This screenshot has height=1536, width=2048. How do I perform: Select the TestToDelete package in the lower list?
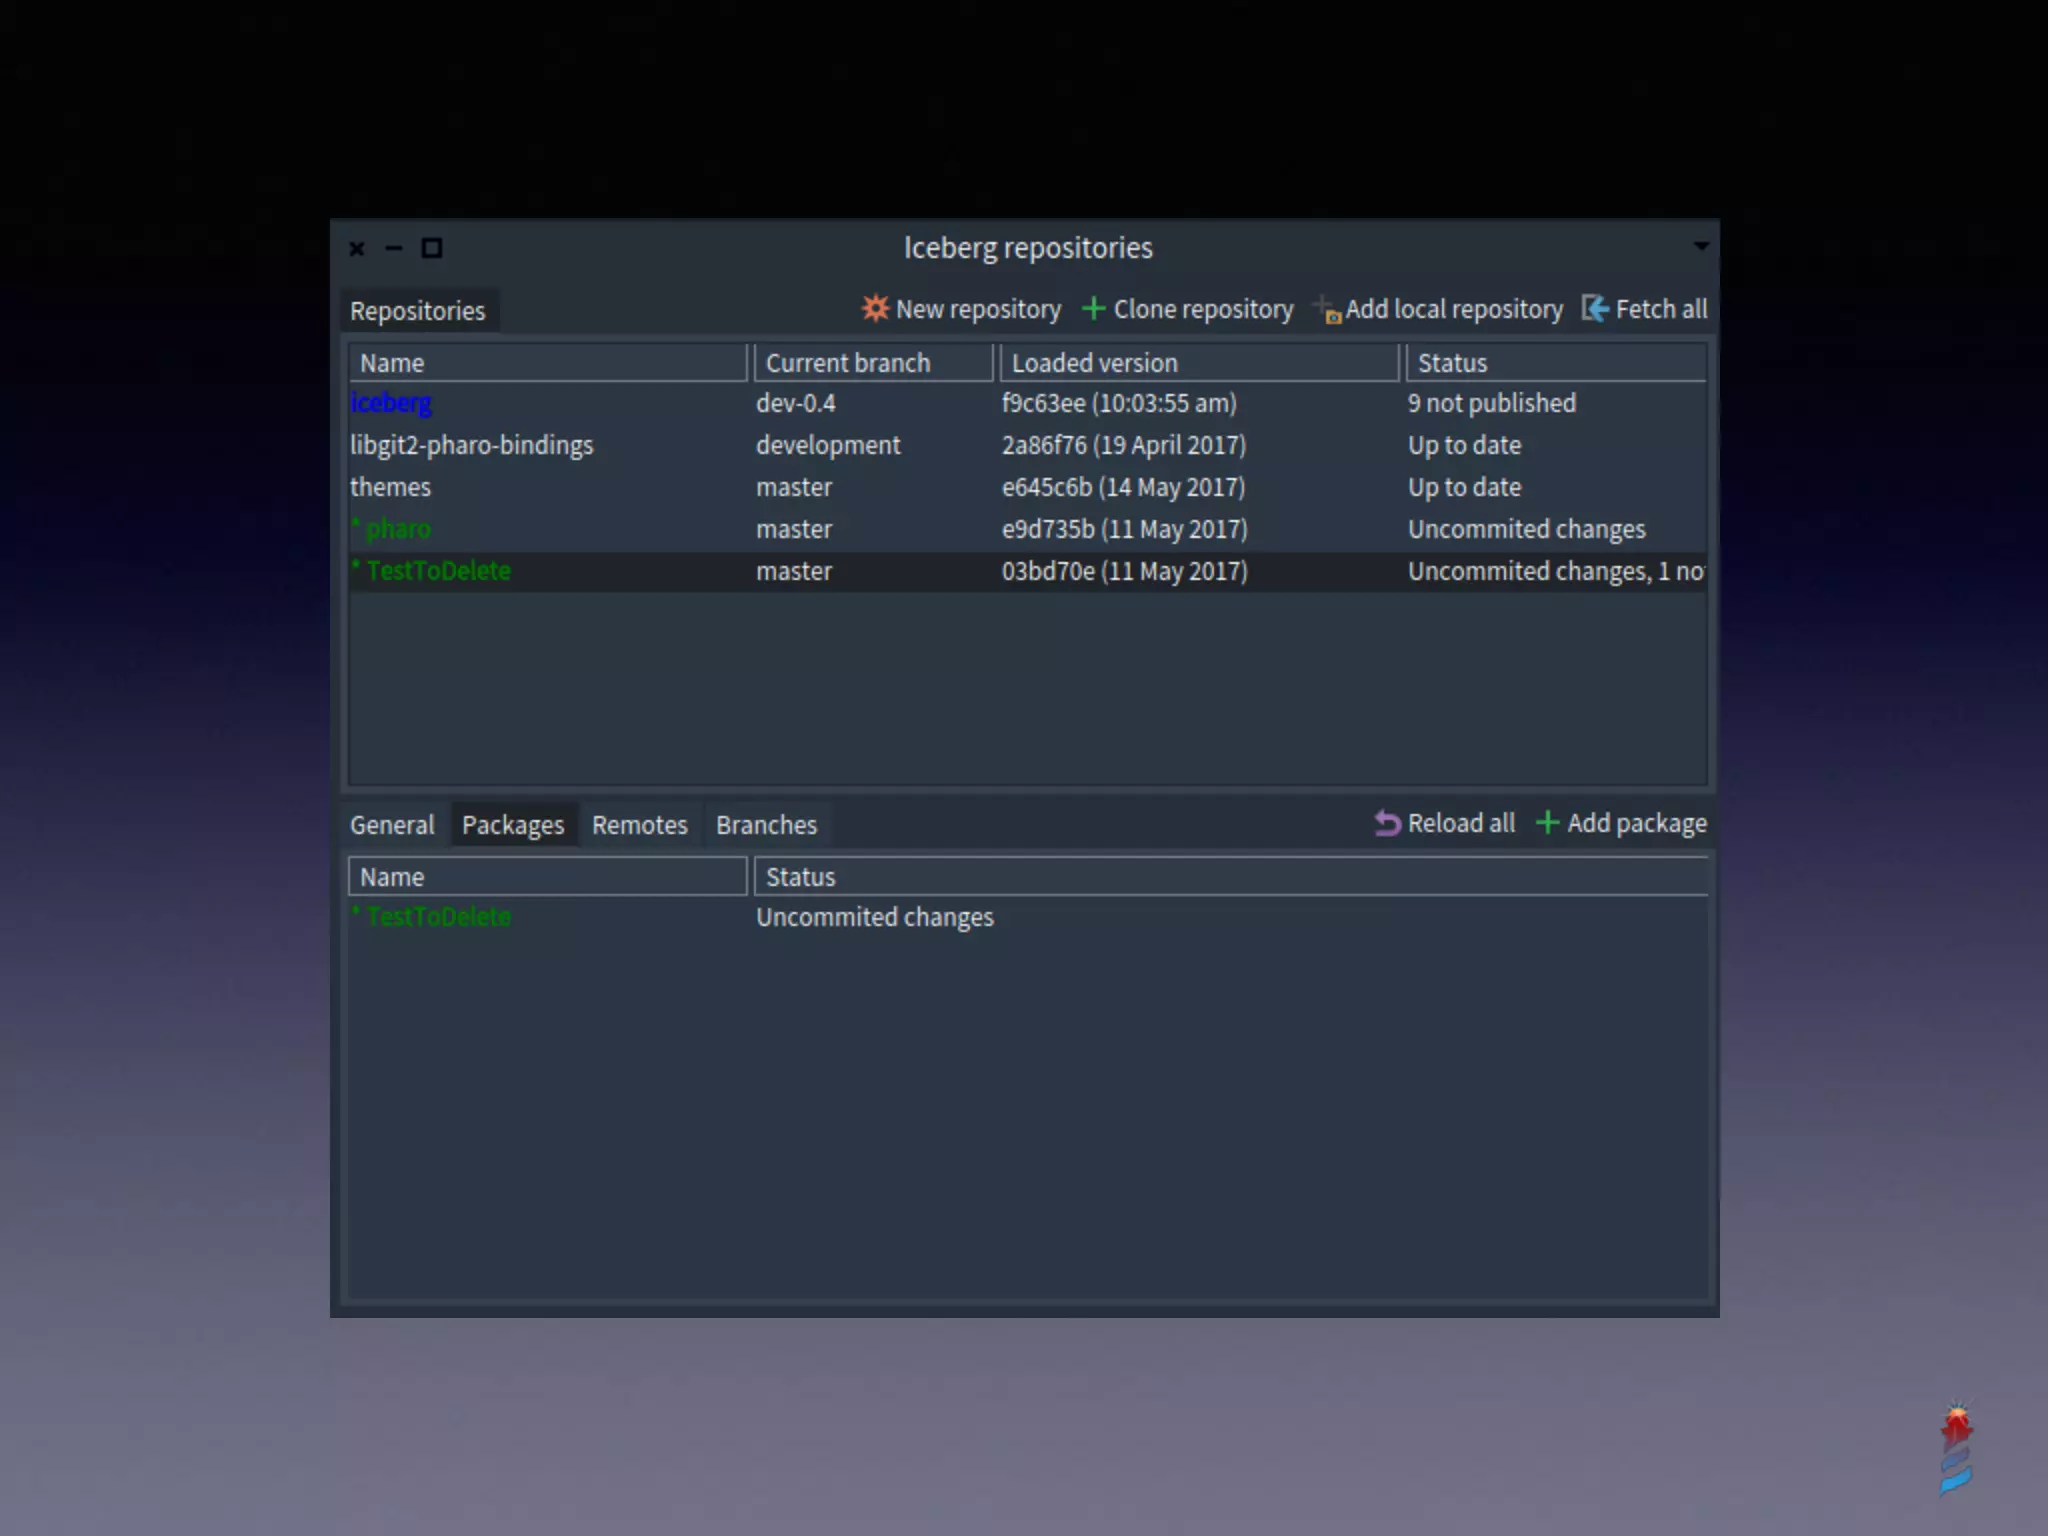click(x=438, y=917)
